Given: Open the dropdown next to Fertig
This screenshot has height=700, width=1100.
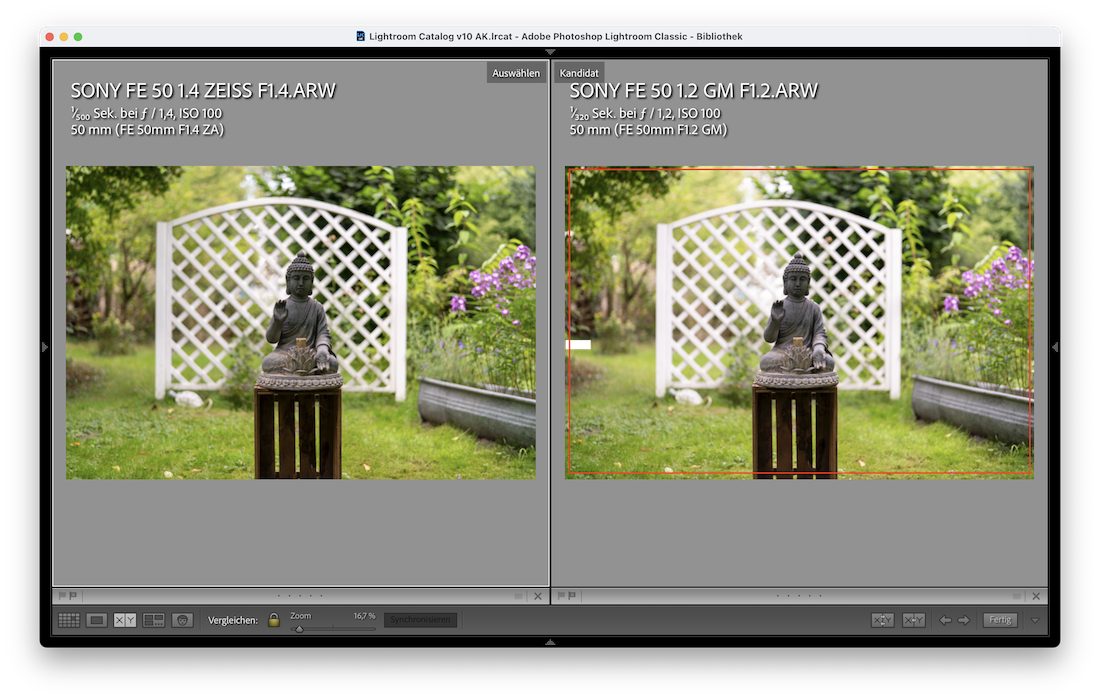Looking at the screenshot, I should [1035, 619].
